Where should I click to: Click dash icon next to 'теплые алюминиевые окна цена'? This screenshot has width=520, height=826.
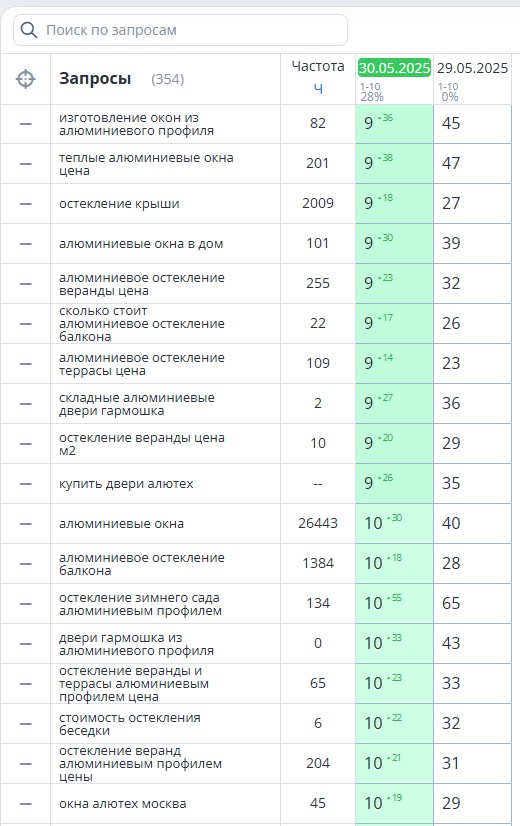[25, 164]
